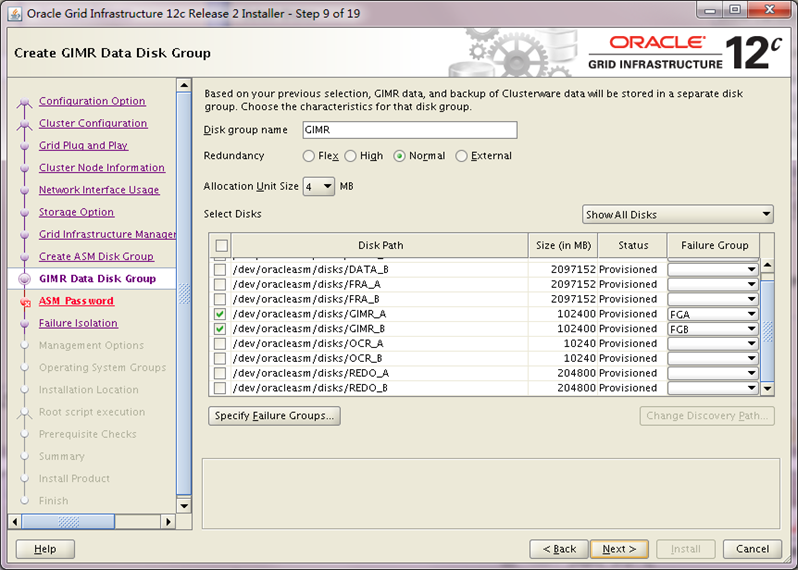Click the ASM Password step icon
798x570 pixels.
coord(25,302)
